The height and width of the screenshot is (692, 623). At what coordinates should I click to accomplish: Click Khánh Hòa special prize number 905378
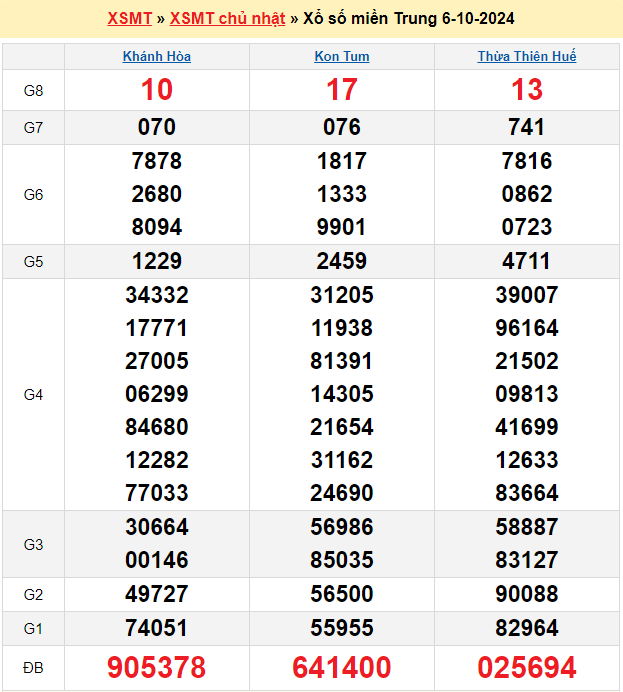[157, 667]
